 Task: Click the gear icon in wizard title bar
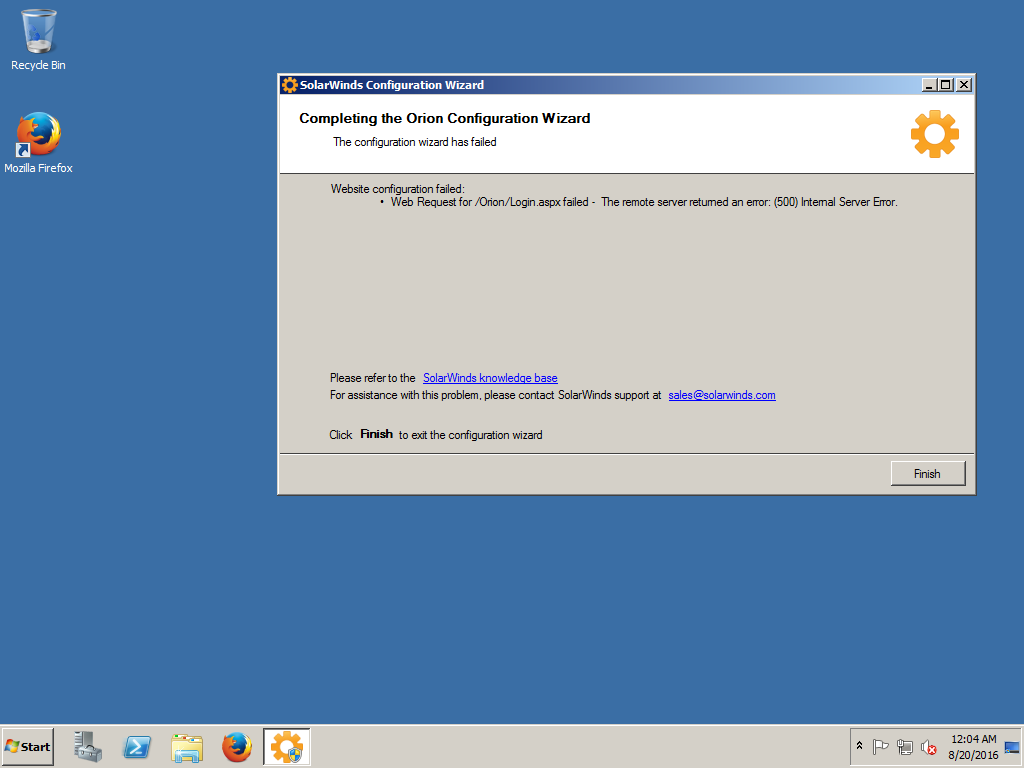point(289,85)
